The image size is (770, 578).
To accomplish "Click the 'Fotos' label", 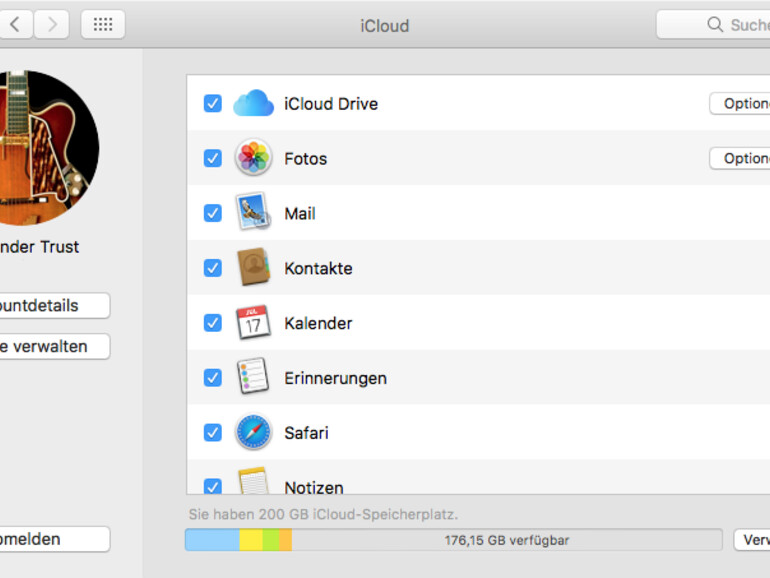I will pyautogui.click(x=305, y=159).
